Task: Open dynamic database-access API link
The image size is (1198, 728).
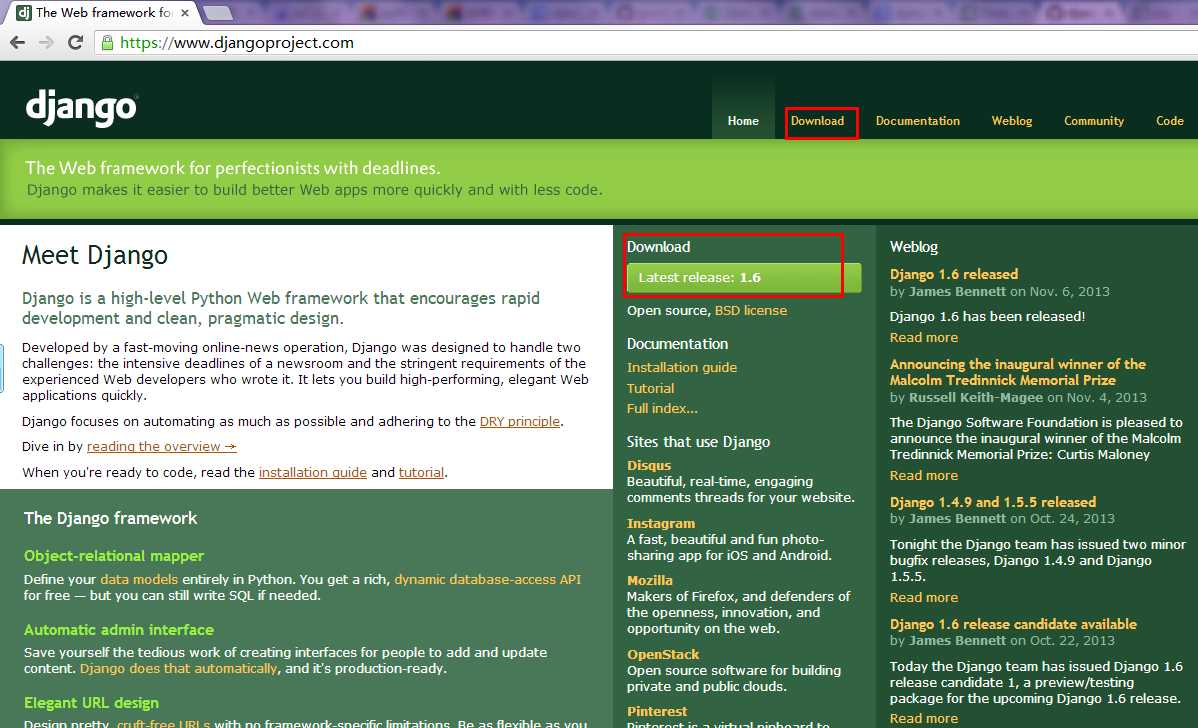Action: coord(487,580)
